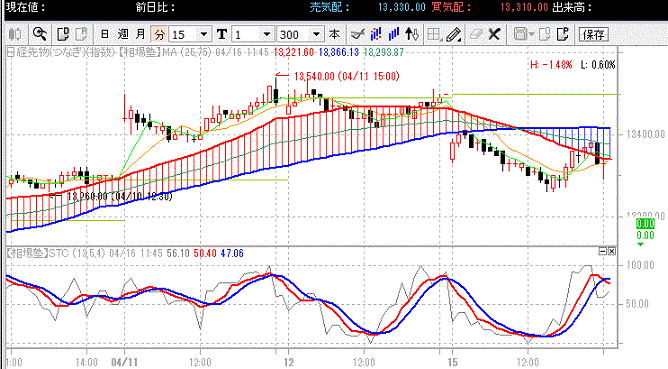
Task: Click the red-blue bar chart icon
Action: 375,34
